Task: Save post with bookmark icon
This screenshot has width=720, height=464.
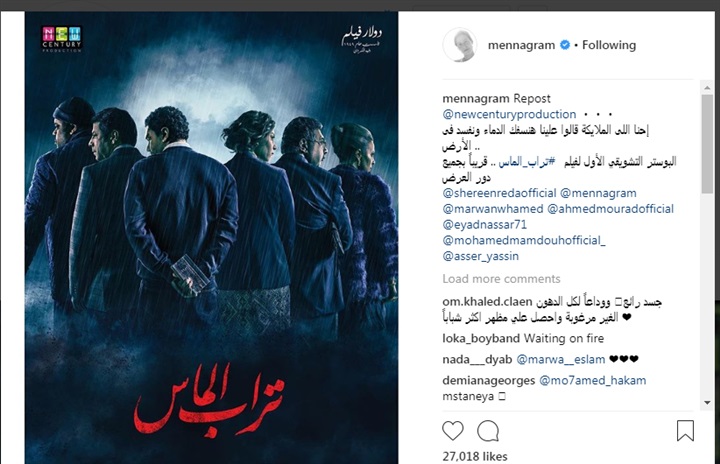Action: 685,431
